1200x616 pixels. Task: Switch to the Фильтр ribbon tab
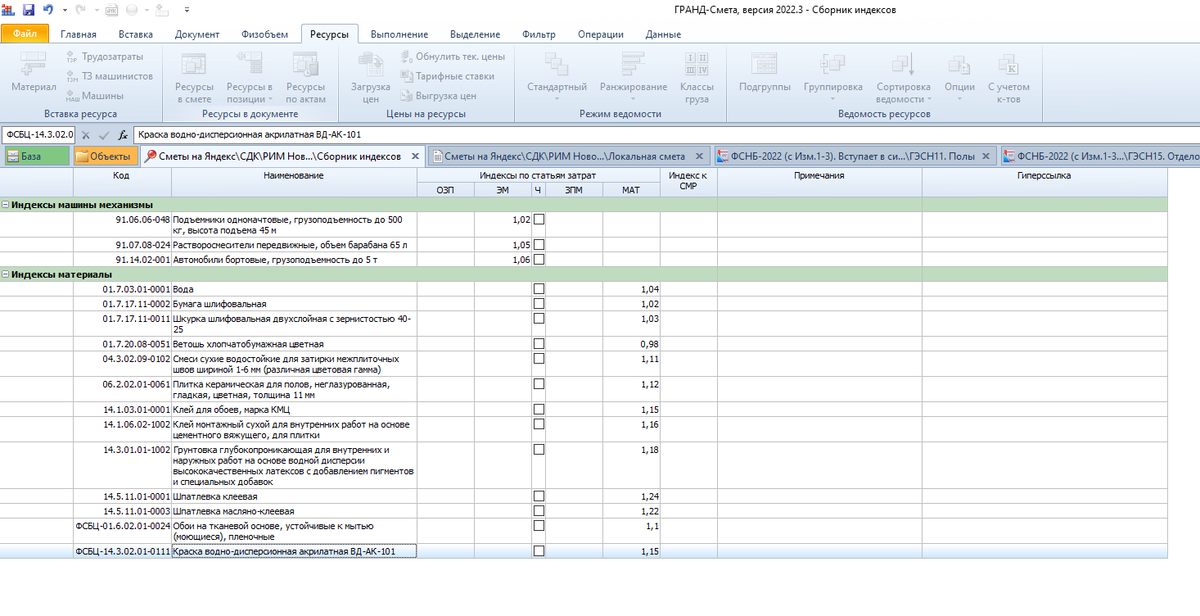(539, 34)
